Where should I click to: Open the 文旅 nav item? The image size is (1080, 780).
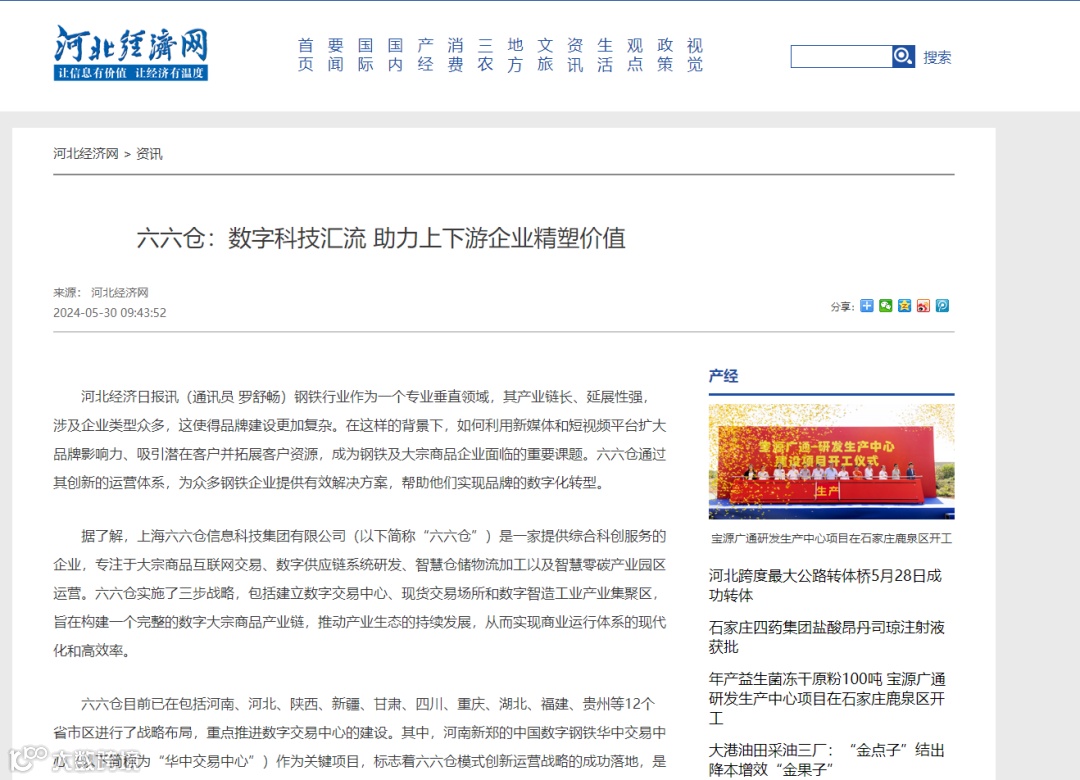tap(546, 55)
